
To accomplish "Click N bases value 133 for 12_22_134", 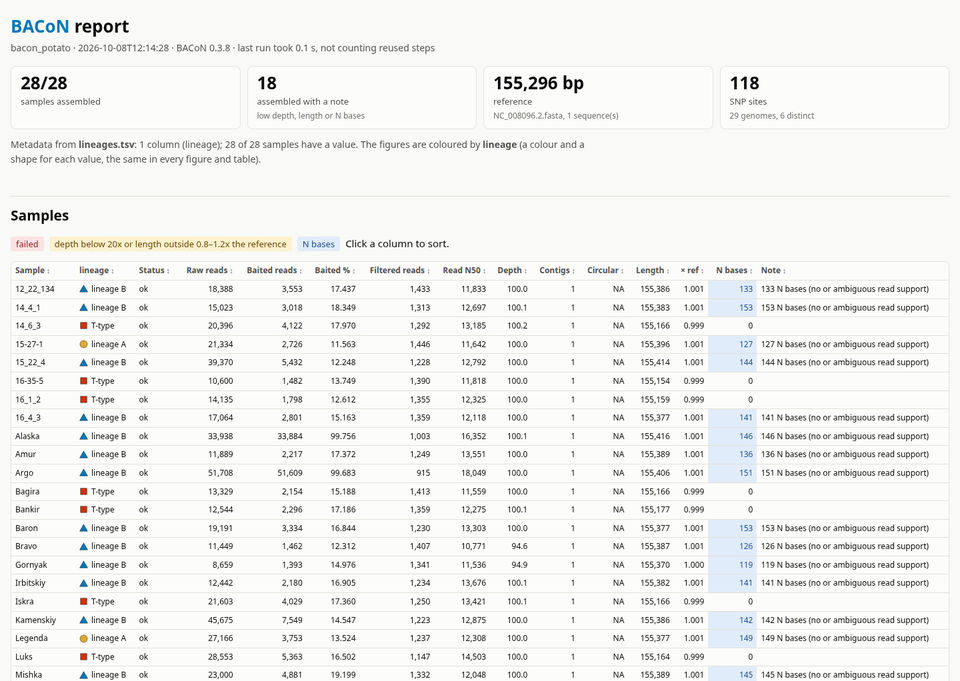I will click(746, 289).
